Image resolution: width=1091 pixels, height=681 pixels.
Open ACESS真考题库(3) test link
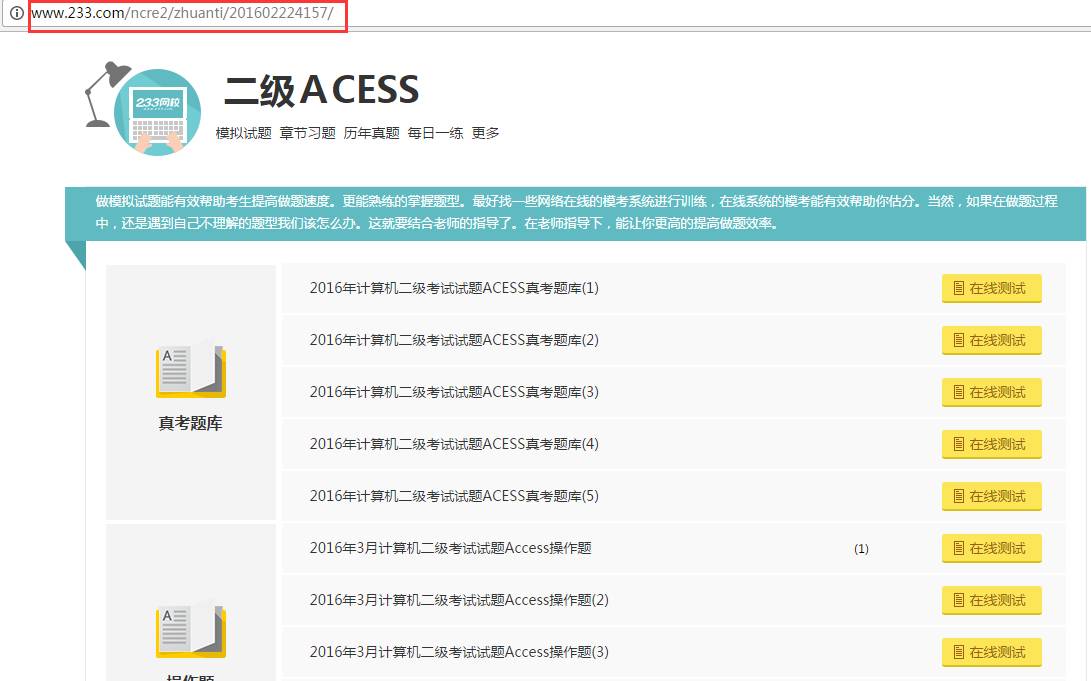tap(454, 392)
